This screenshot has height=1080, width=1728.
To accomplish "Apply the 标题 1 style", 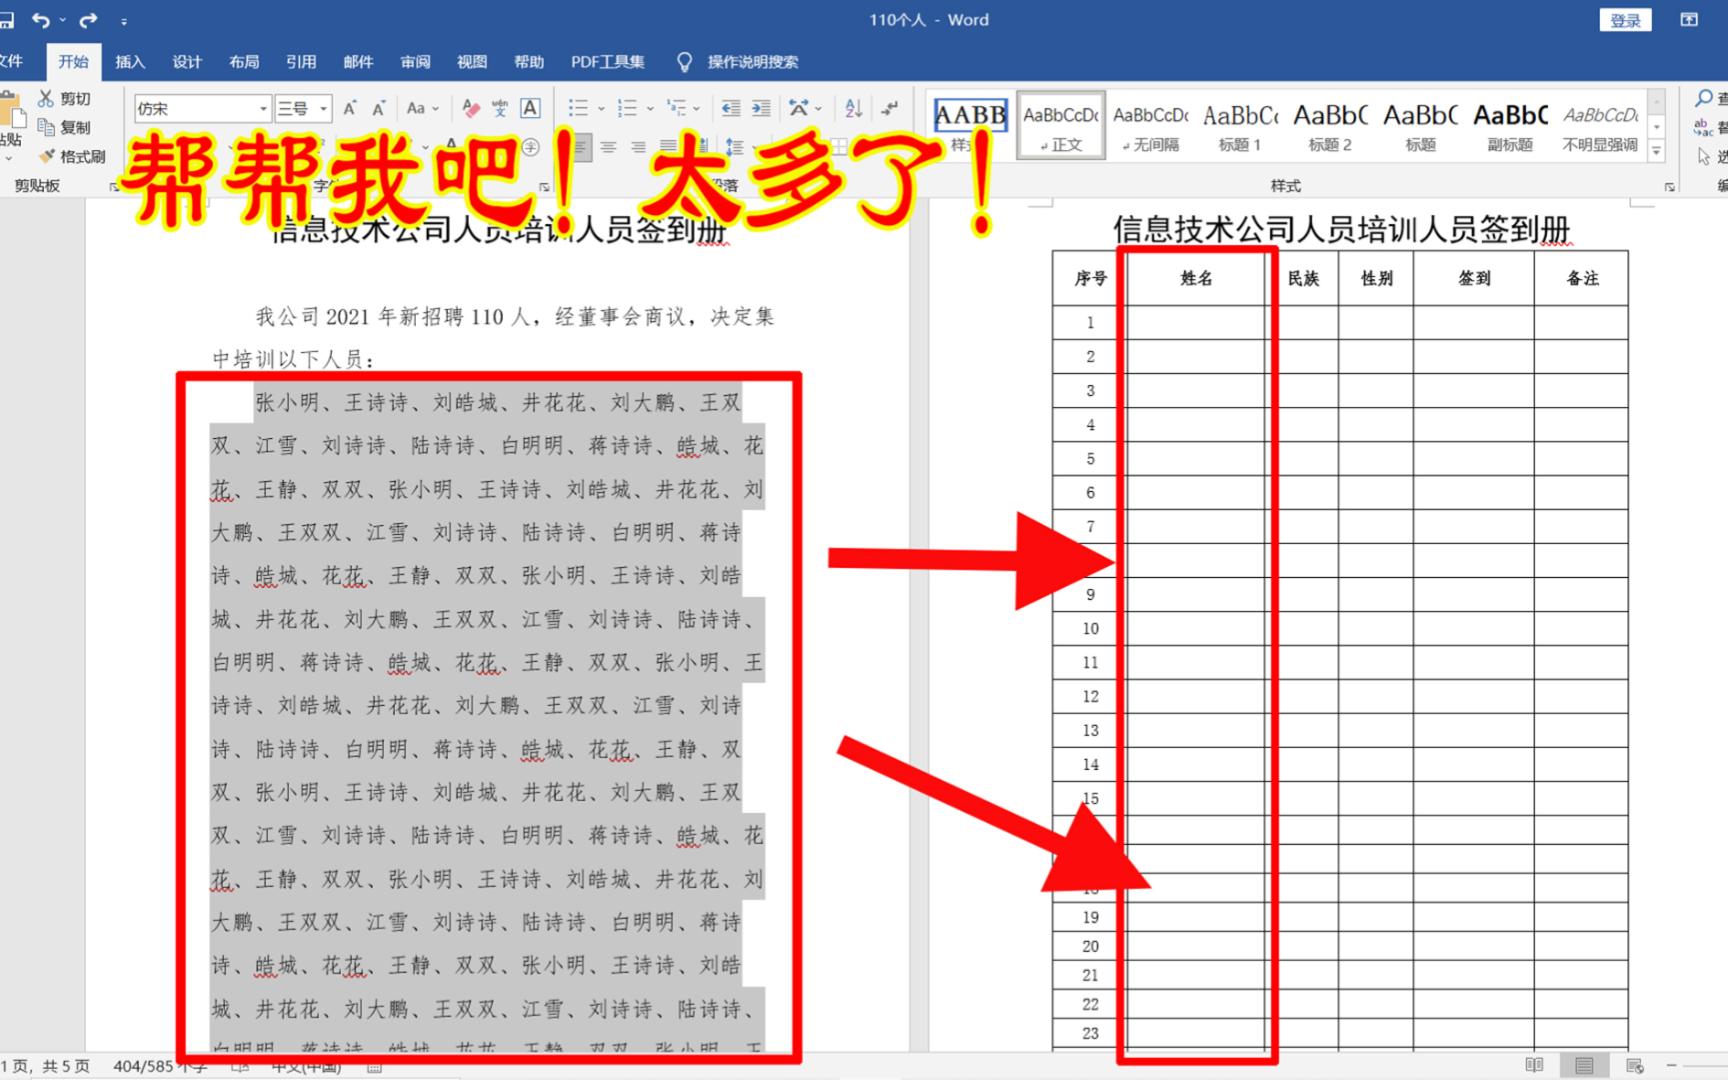I will [x=1240, y=127].
